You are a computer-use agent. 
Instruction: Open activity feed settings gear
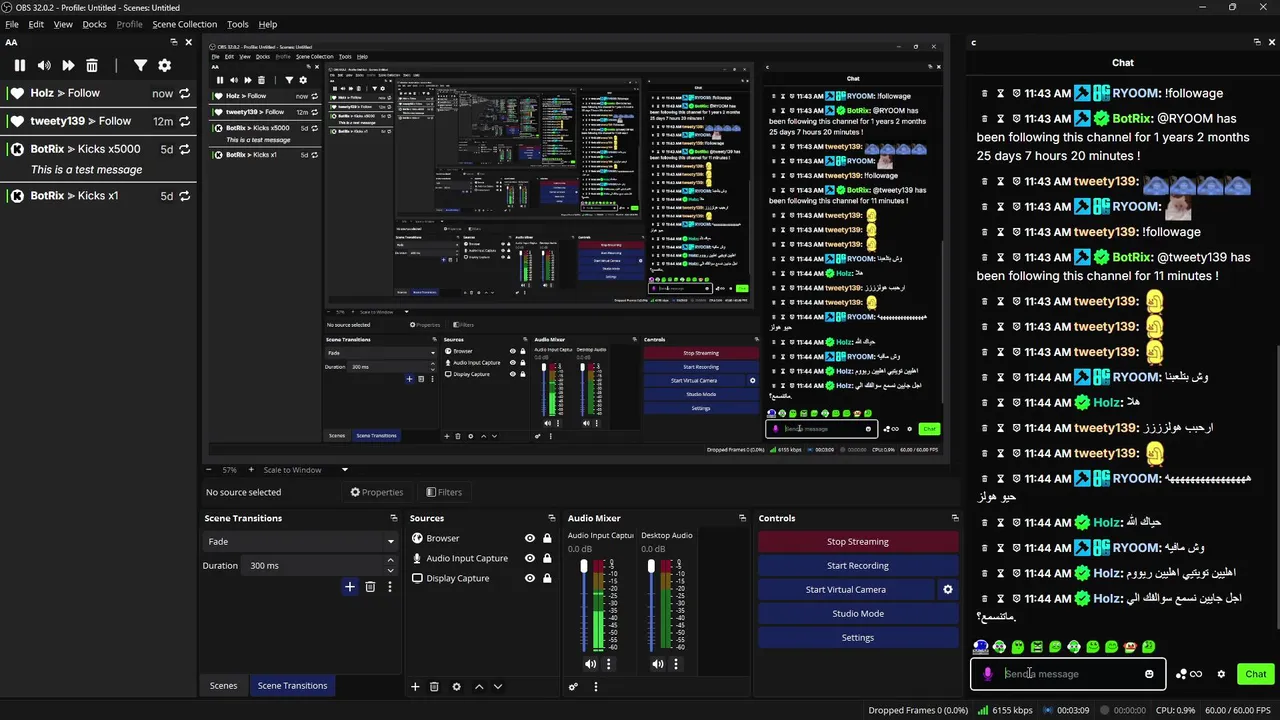(x=165, y=65)
